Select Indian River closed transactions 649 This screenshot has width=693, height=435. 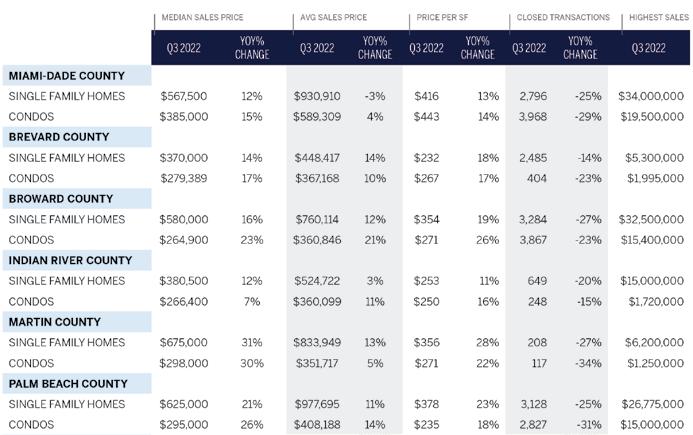[x=537, y=281]
